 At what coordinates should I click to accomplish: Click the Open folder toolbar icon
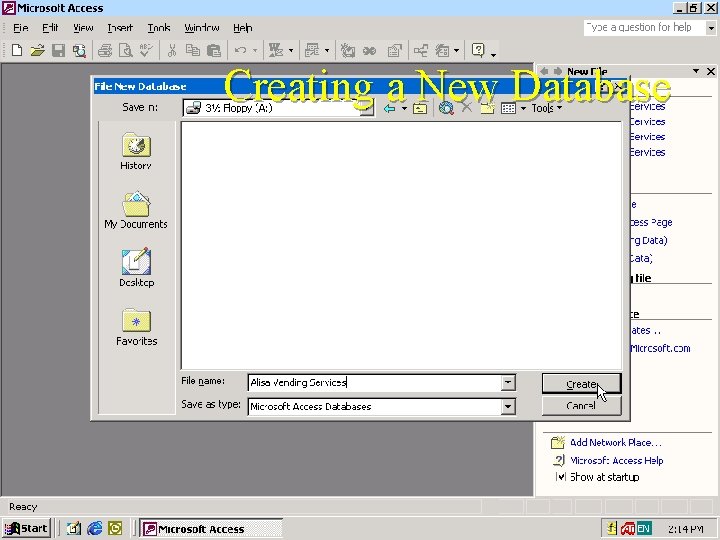[37, 50]
